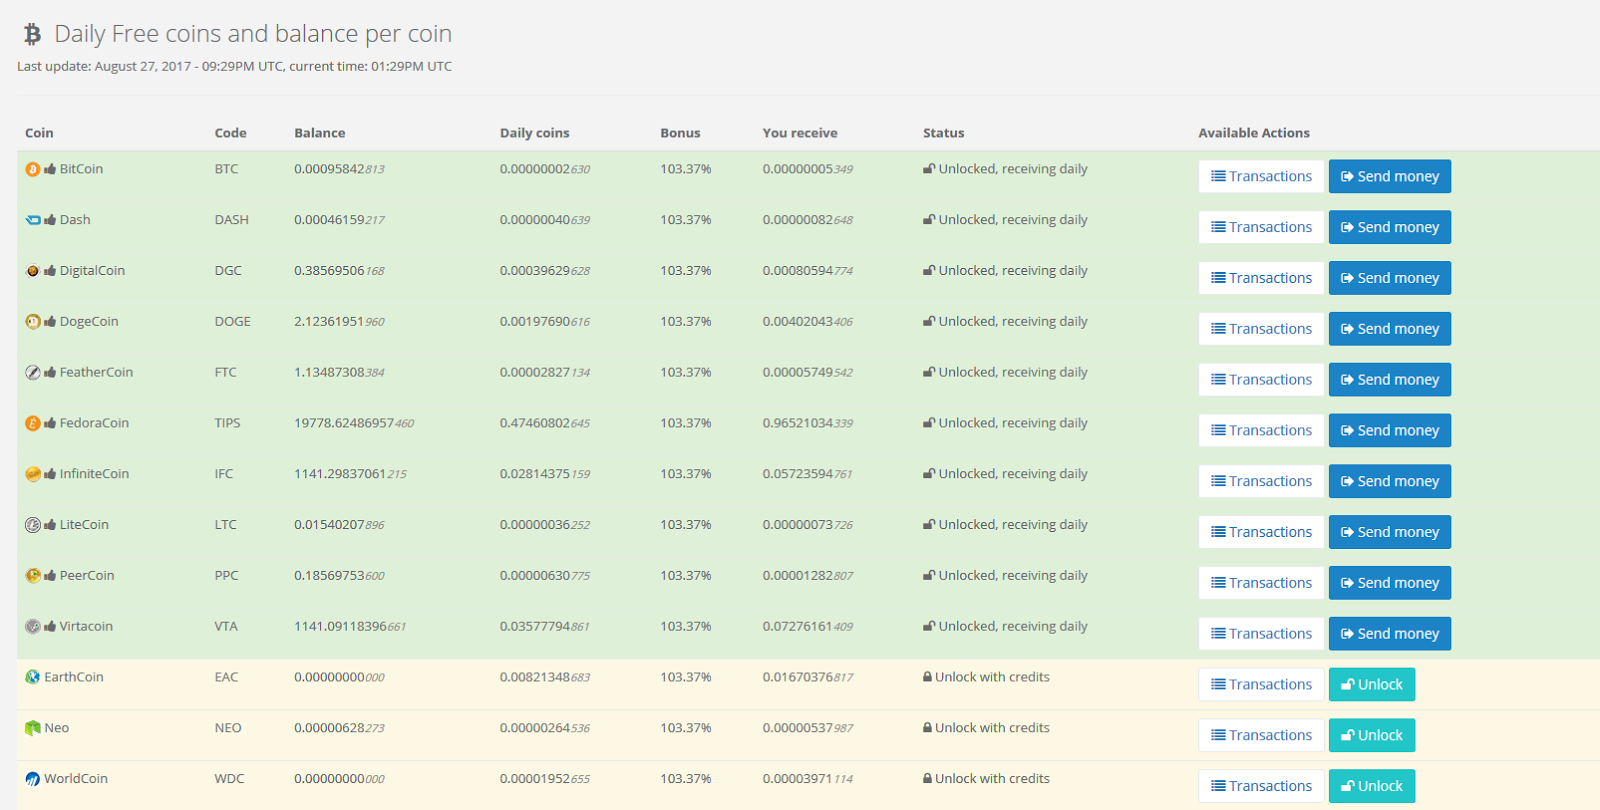Show InfiniteCoin Transactions
Screen dimensions: 1600x810
point(1261,481)
